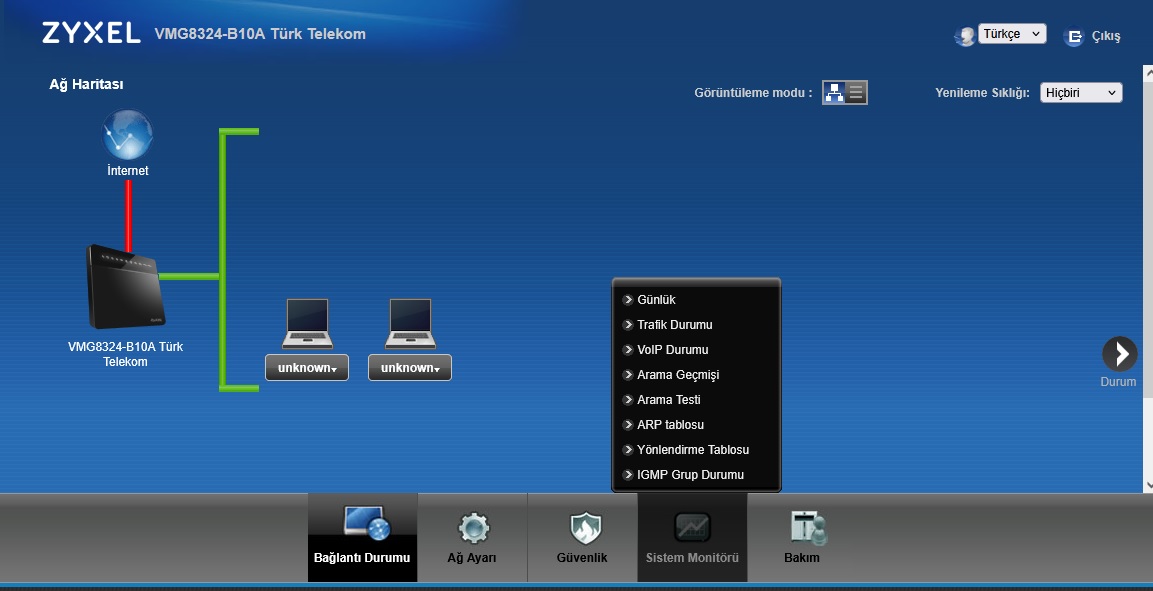Image resolution: width=1153 pixels, height=591 pixels.
Task: Click the Çıkış logout icon
Action: 1074,36
